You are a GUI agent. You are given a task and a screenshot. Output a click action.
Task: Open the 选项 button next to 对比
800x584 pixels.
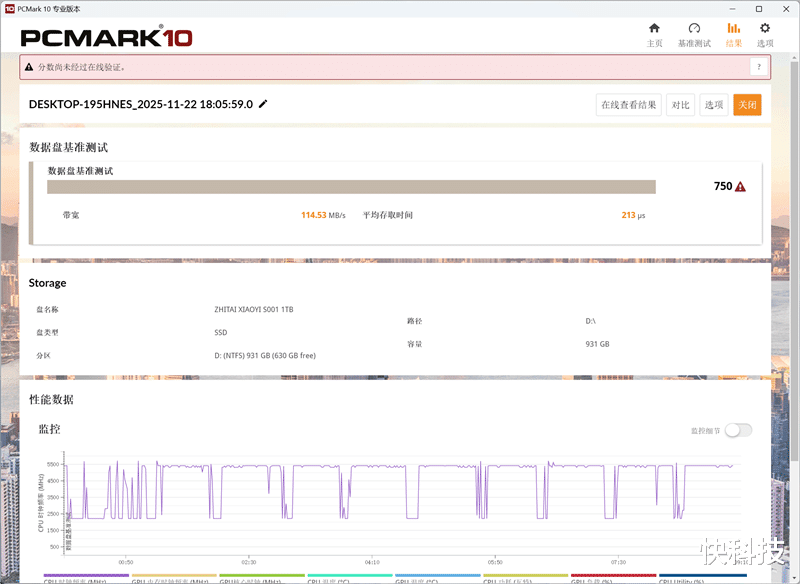pyautogui.click(x=715, y=104)
